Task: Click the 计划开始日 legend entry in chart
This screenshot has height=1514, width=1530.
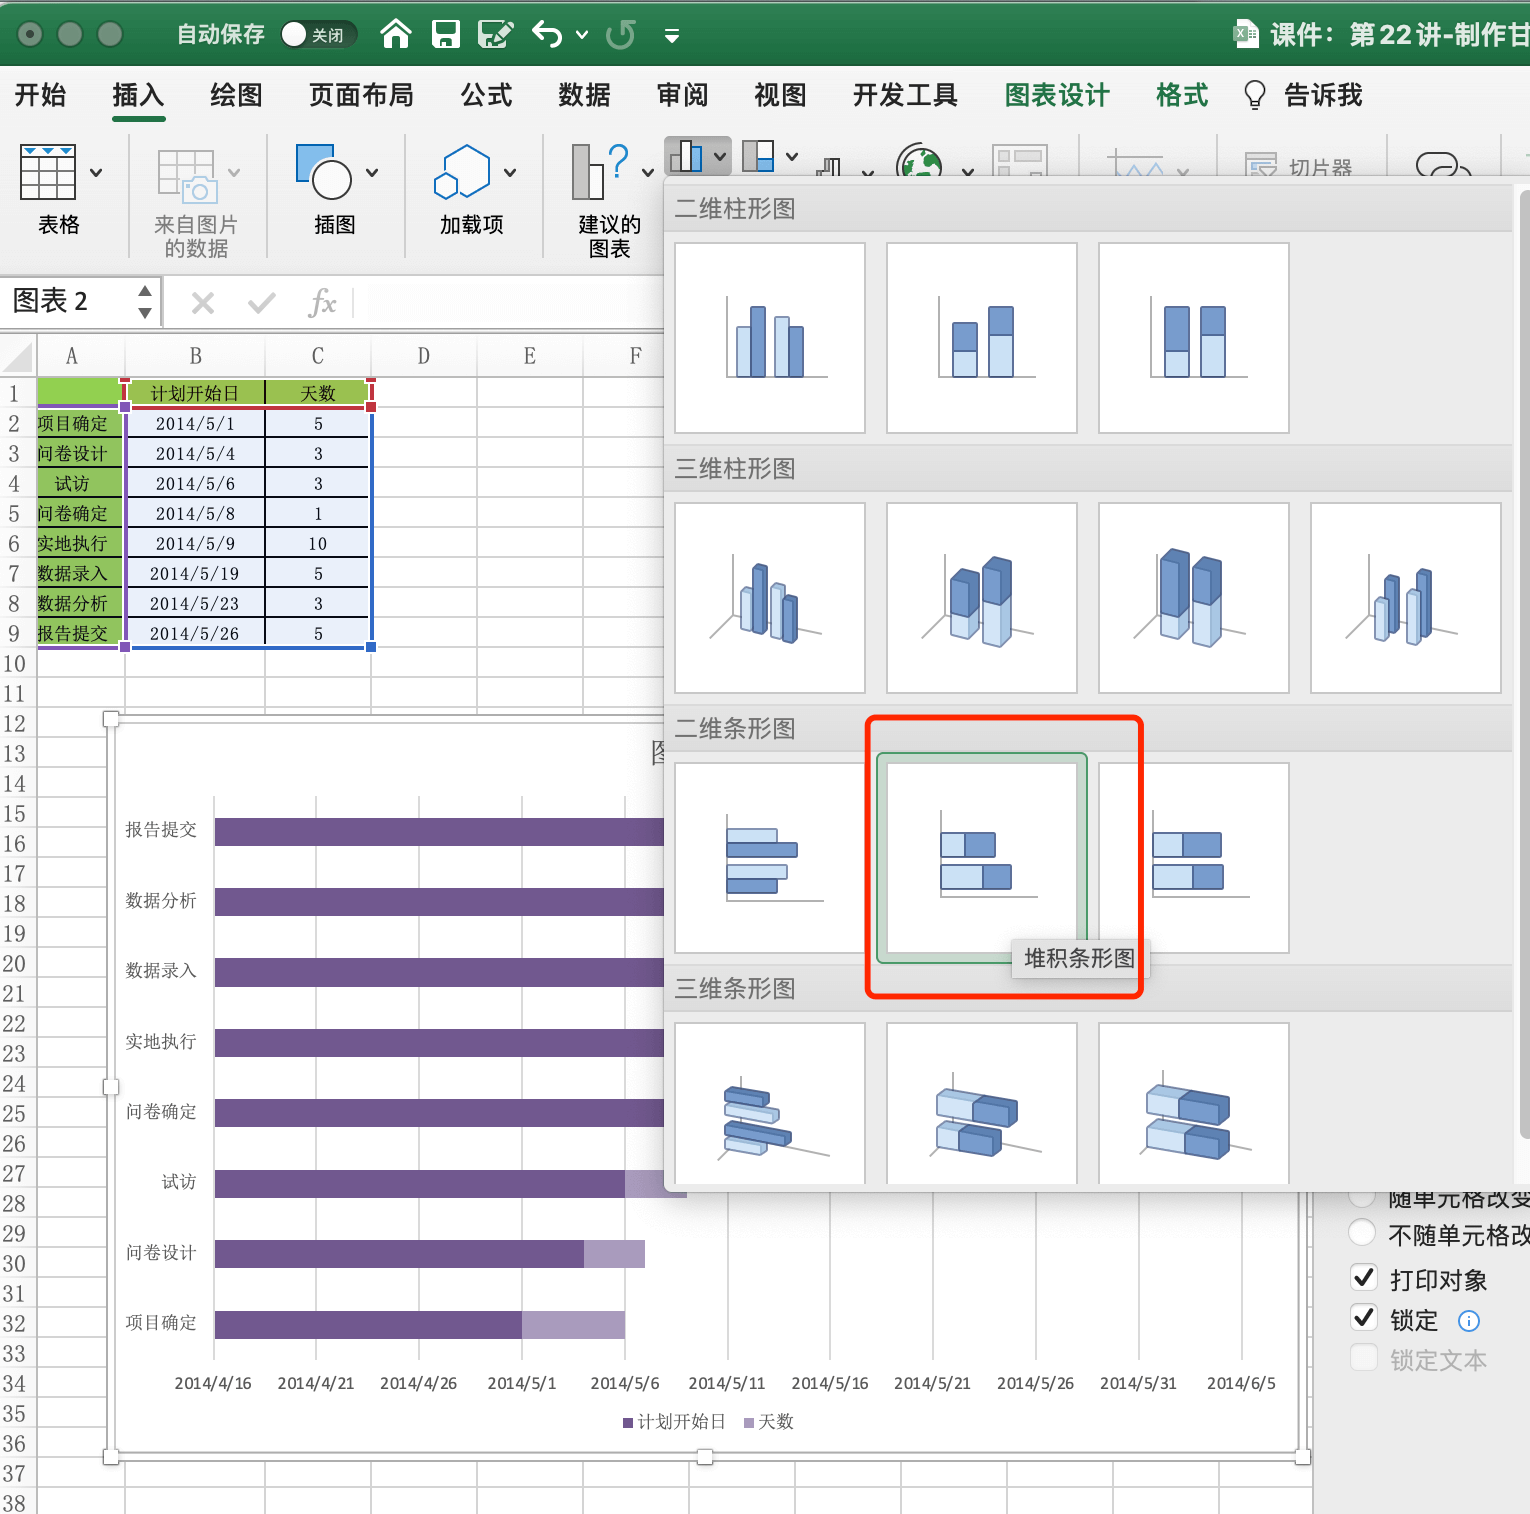Action: coord(674,1421)
